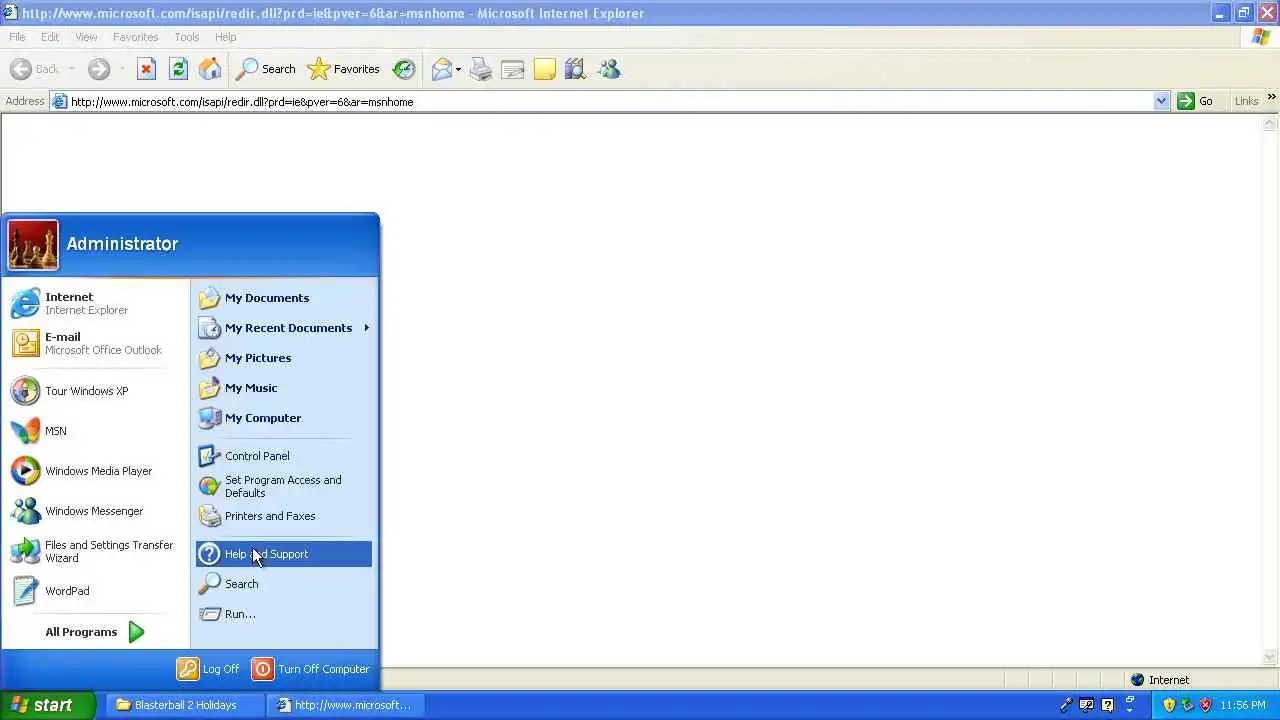Image resolution: width=1280 pixels, height=720 pixels.
Task: Open the Forward button history dropdown
Action: [x=122, y=69]
